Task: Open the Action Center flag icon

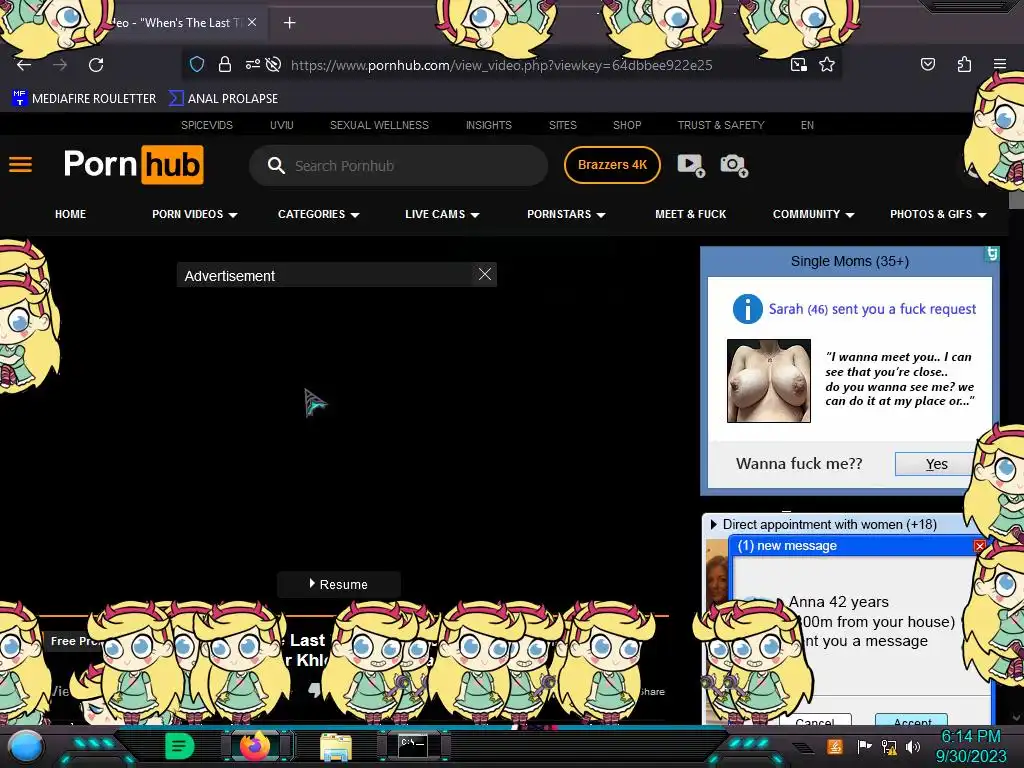Action: click(864, 746)
